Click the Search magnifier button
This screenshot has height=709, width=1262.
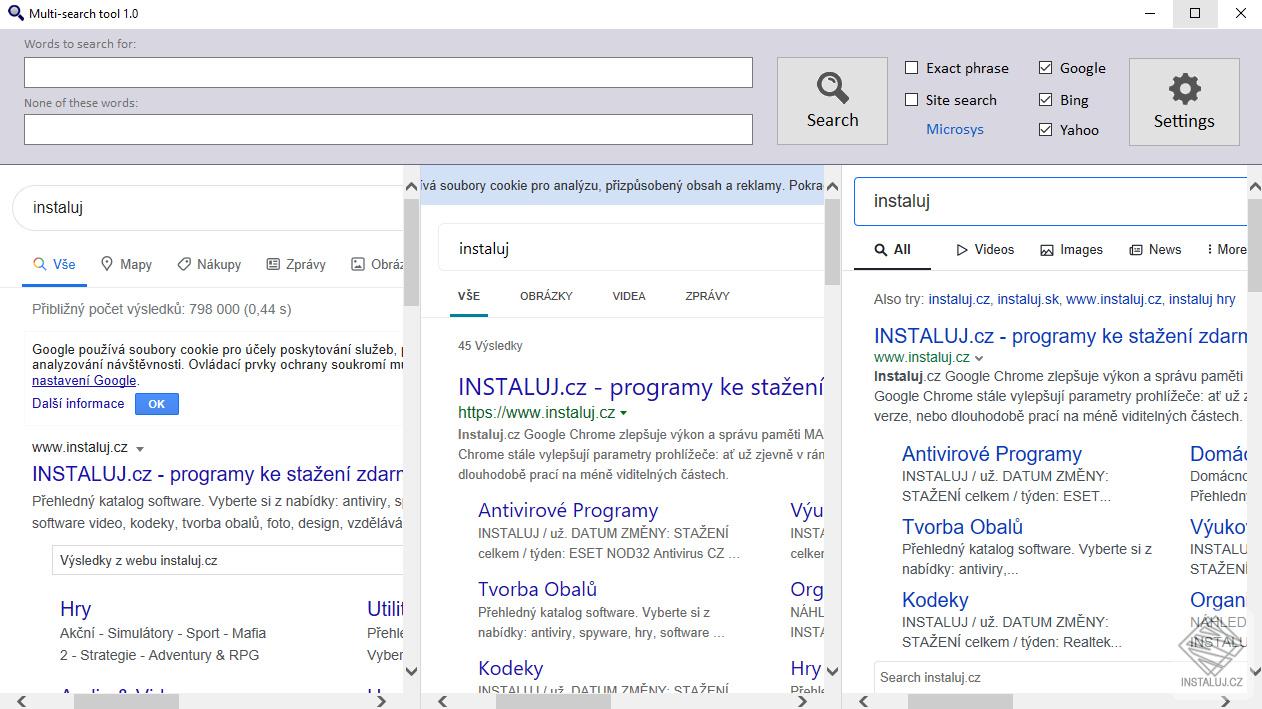832,101
